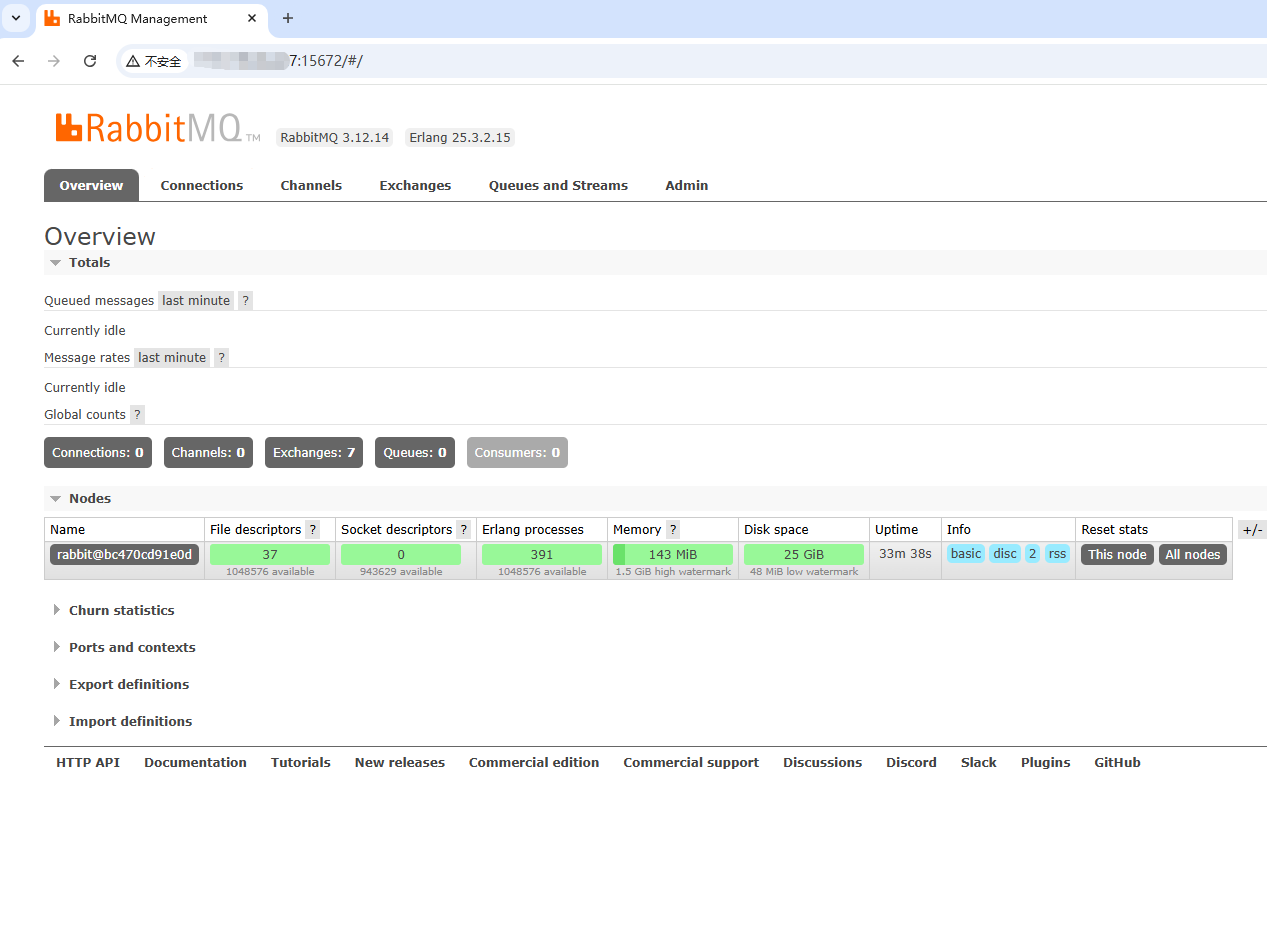The image size is (1267, 950).
Task: Click the browser back arrow
Action: tap(18, 61)
